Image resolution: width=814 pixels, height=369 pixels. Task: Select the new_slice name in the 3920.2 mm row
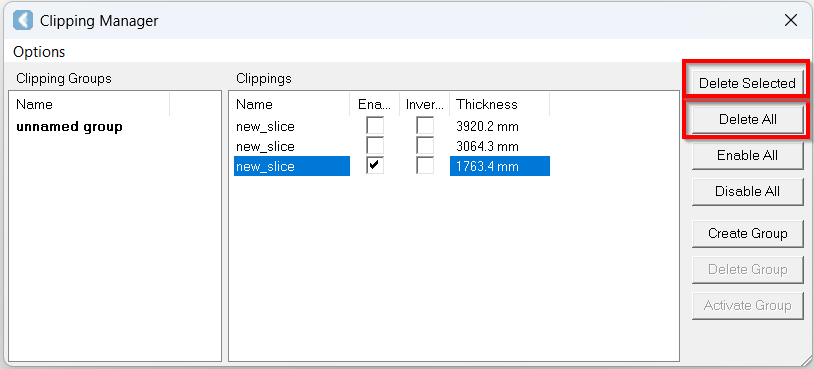(265, 127)
